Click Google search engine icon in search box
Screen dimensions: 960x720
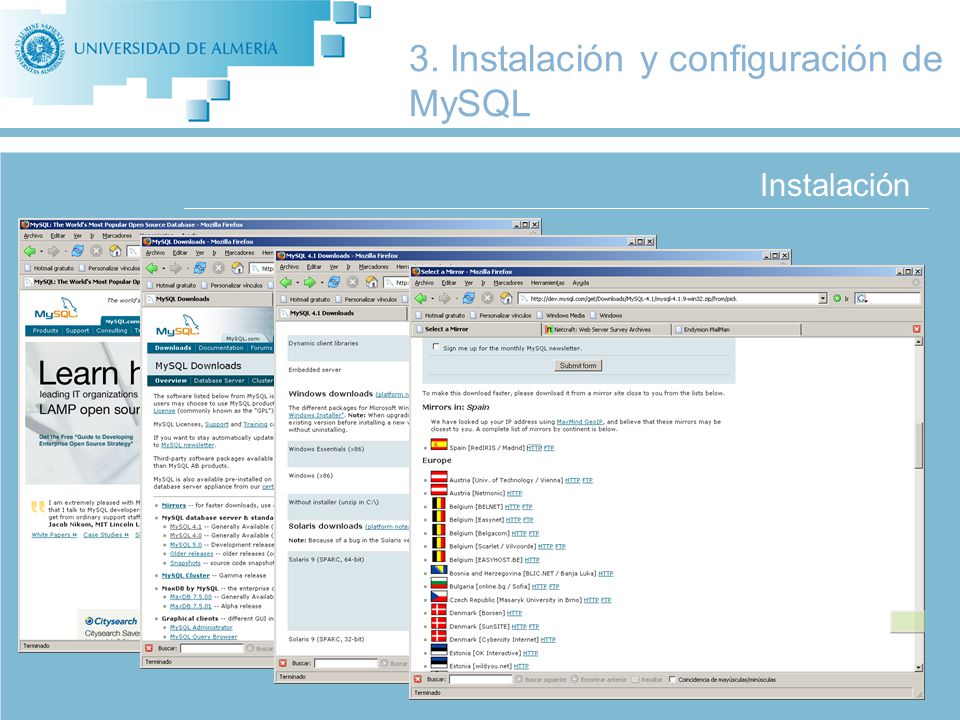coord(862,299)
